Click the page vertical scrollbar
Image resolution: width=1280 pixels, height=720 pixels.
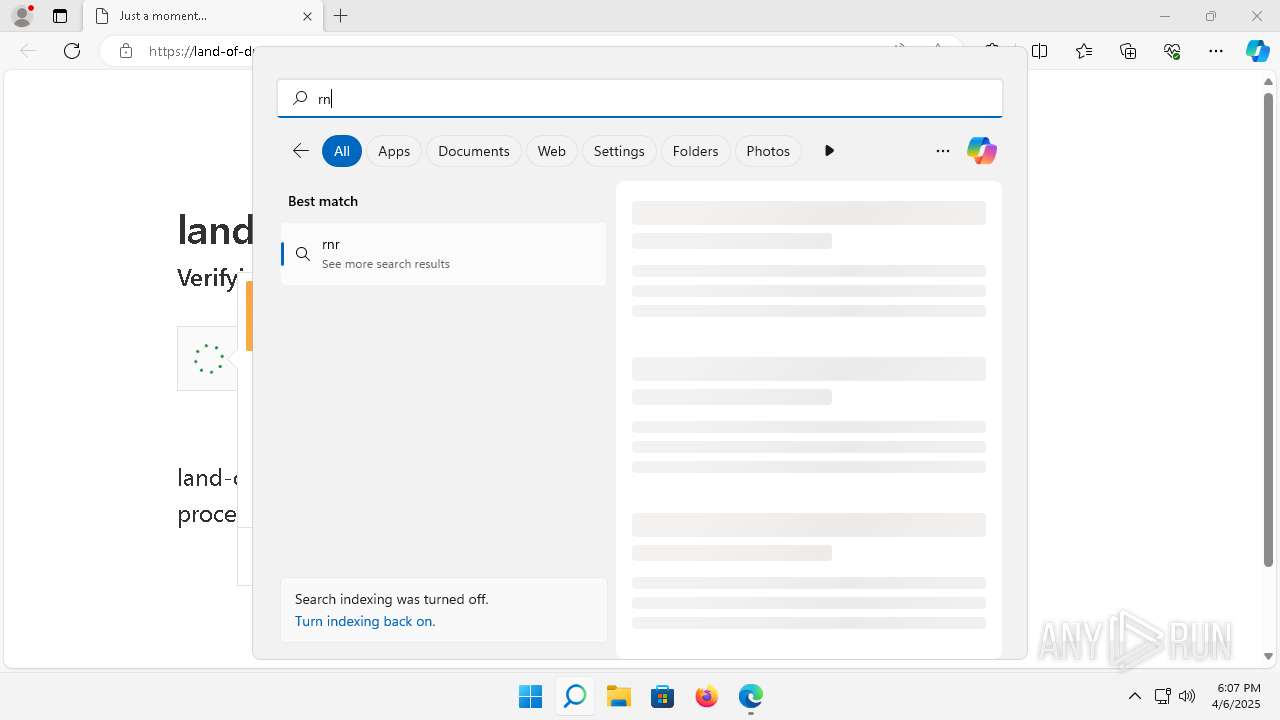[x=1268, y=329]
